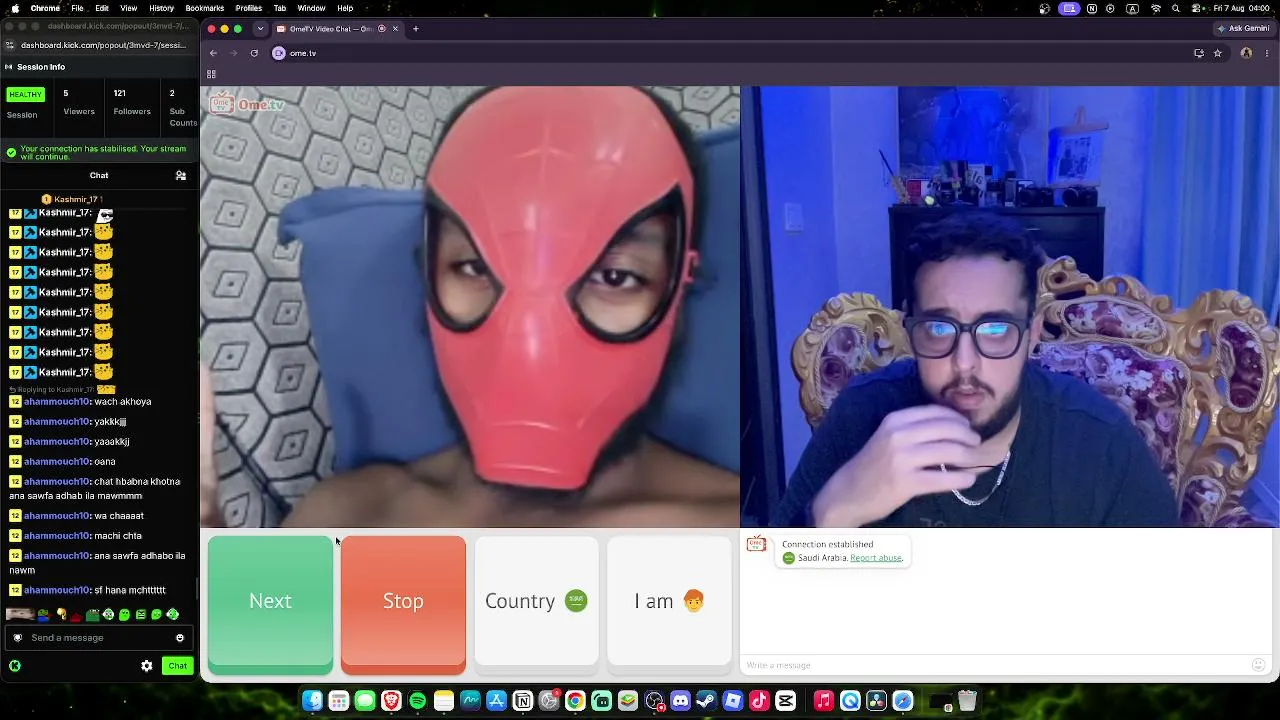1280x720 pixels.
Task: Click the Kick logo icon below chat
Action: (15, 666)
